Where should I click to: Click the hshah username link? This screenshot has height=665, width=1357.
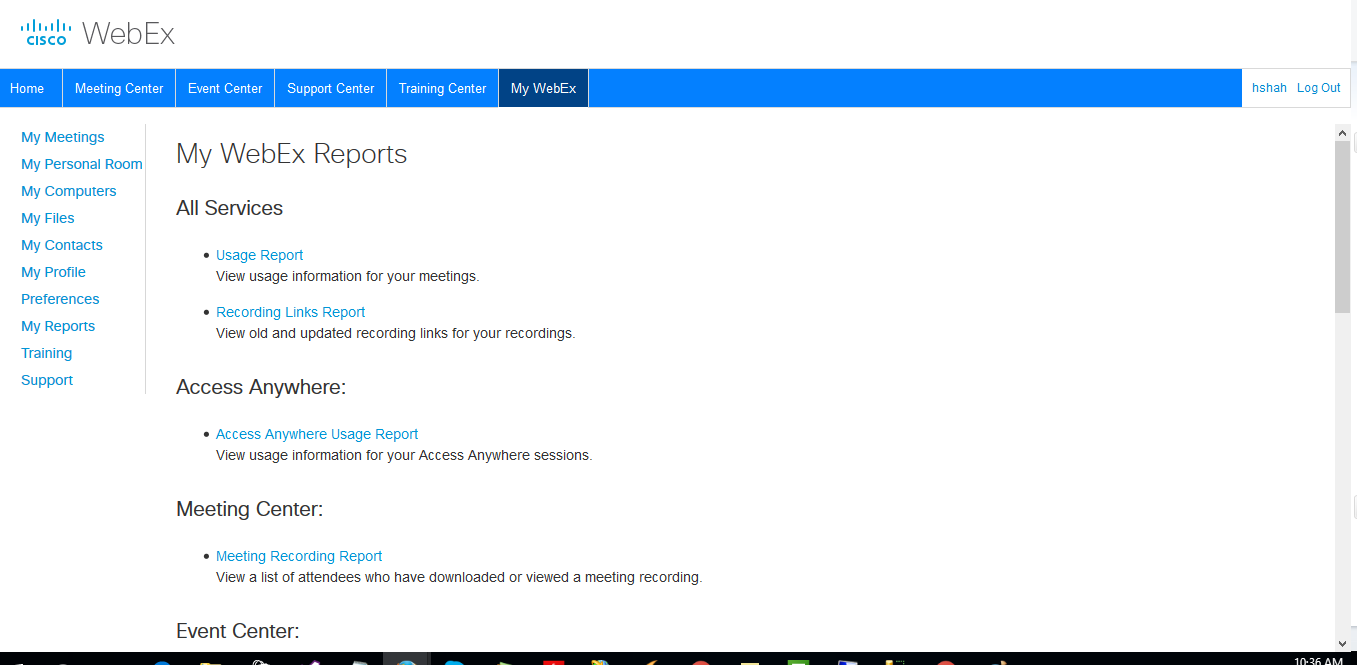point(1268,87)
